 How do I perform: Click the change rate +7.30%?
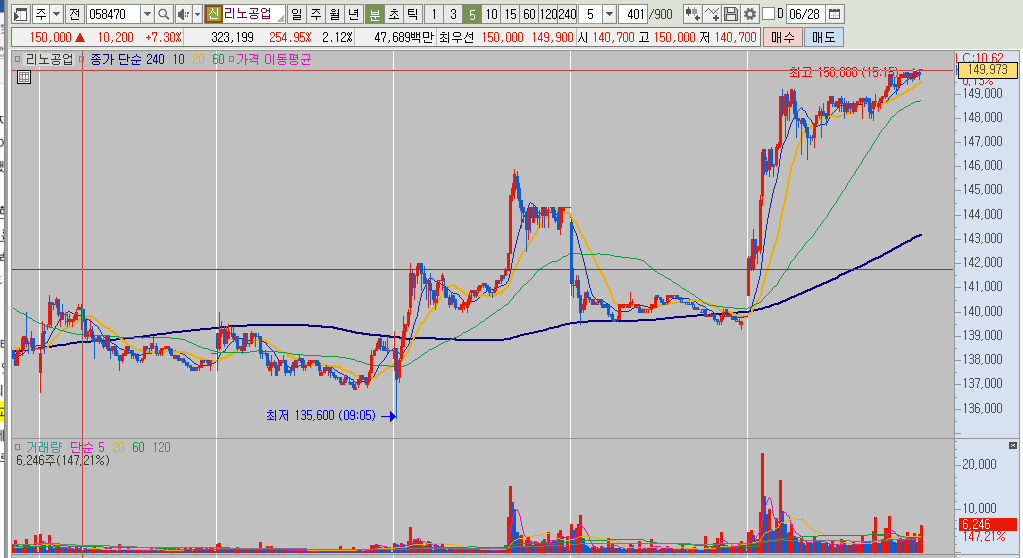coord(163,37)
